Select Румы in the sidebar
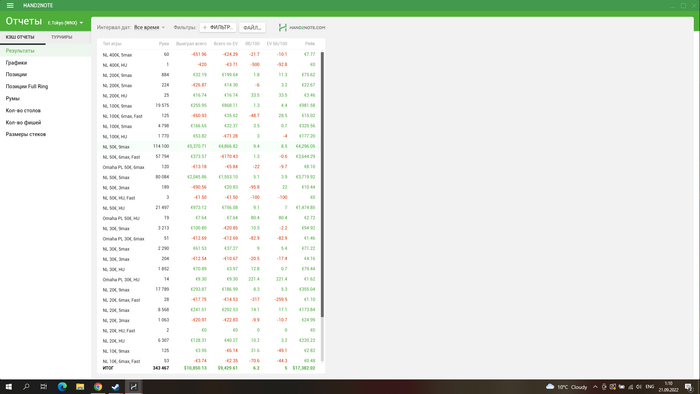 [x=46, y=99]
